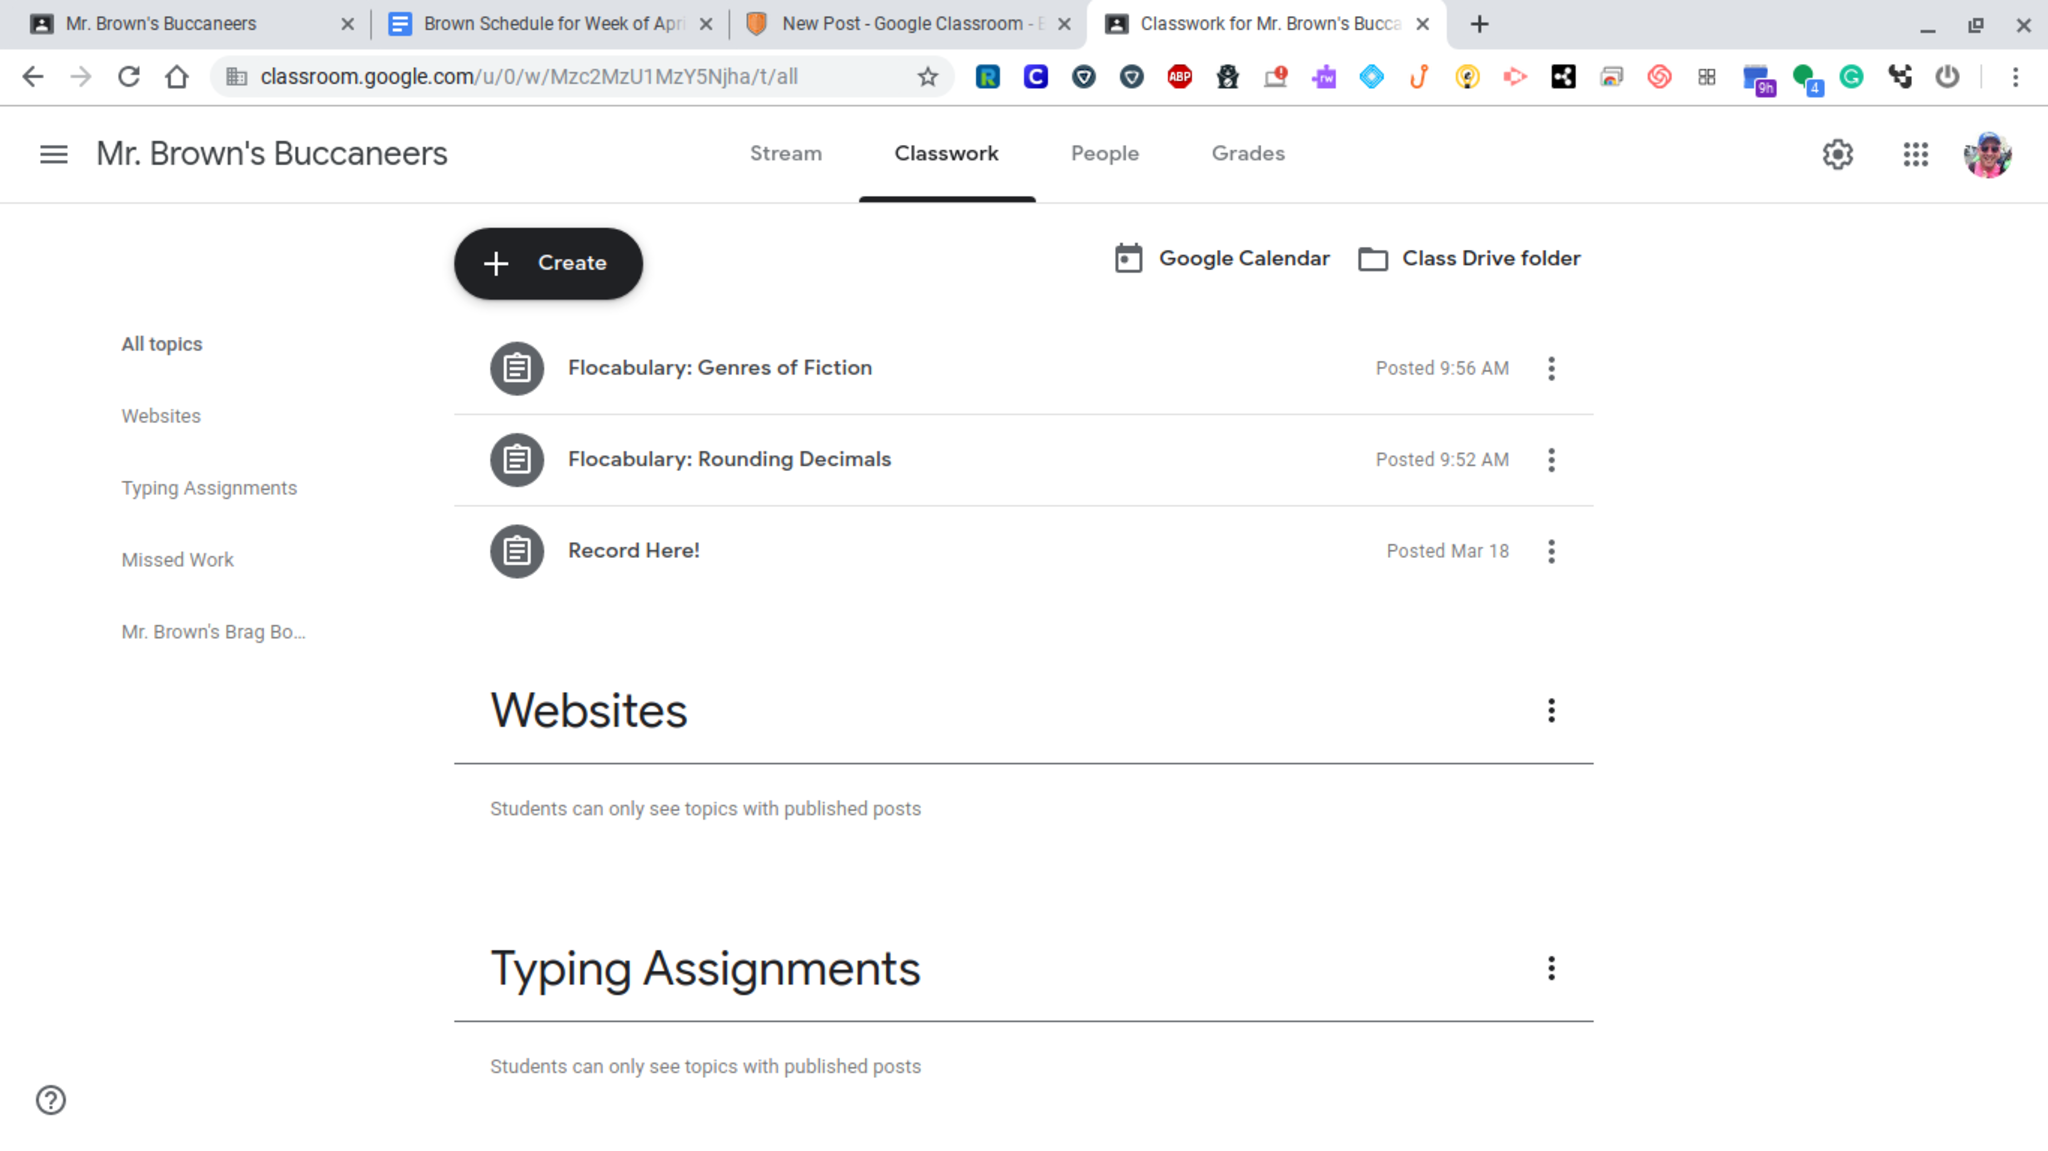Image resolution: width=2048 pixels, height=1151 pixels.
Task: Click the Create button
Action: point(548,263)
